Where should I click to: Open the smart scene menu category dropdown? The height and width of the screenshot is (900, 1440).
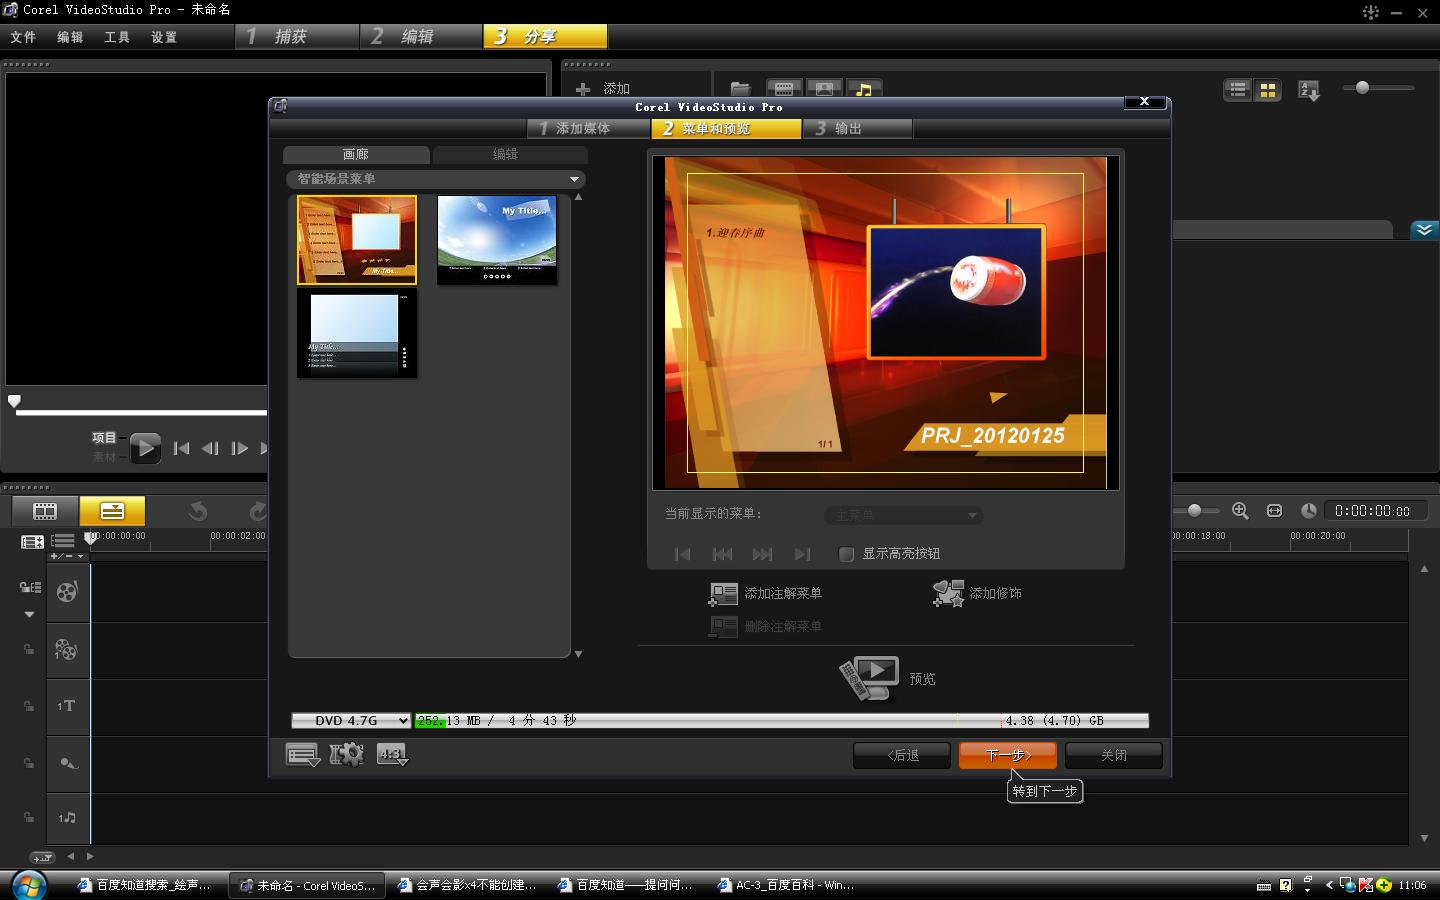click(436, 179)
